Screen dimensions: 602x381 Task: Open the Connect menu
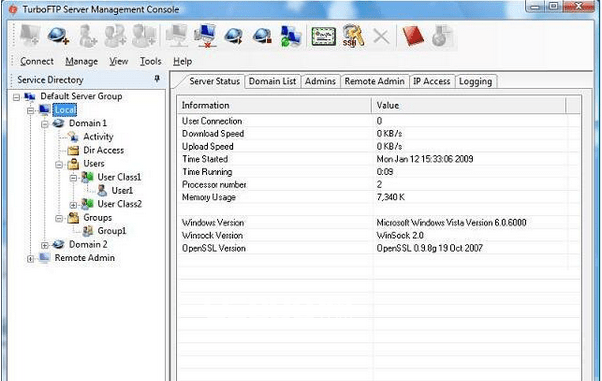pos(37,61)
